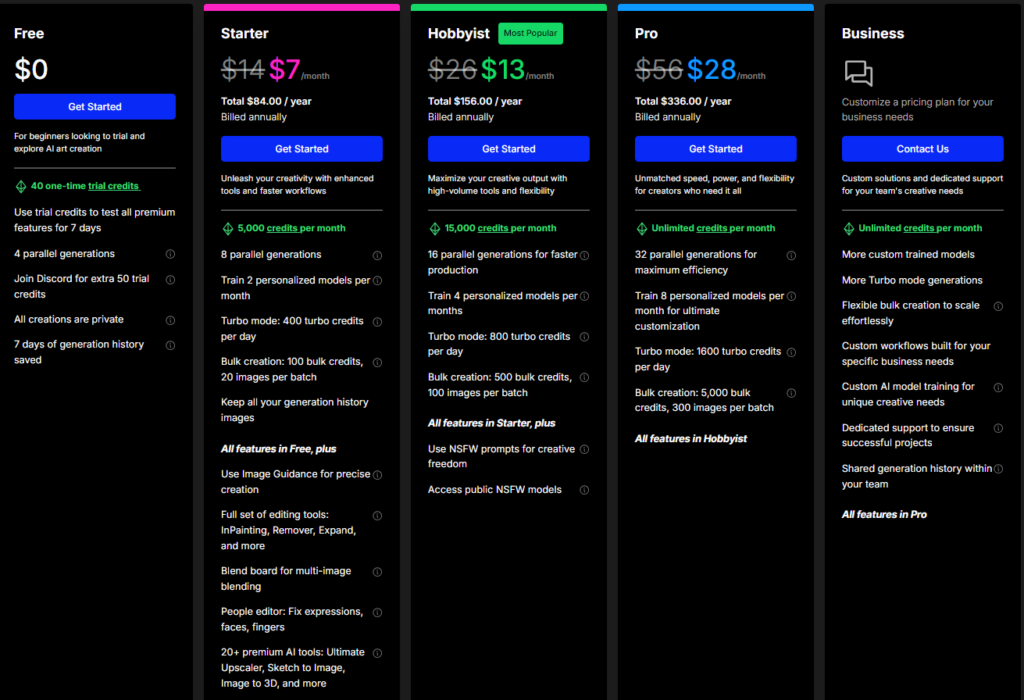The width and height of the screenshot is (1024, 700).
Task: Choose Get Started for the Hobbyist plan
Action: click(509, 149)
